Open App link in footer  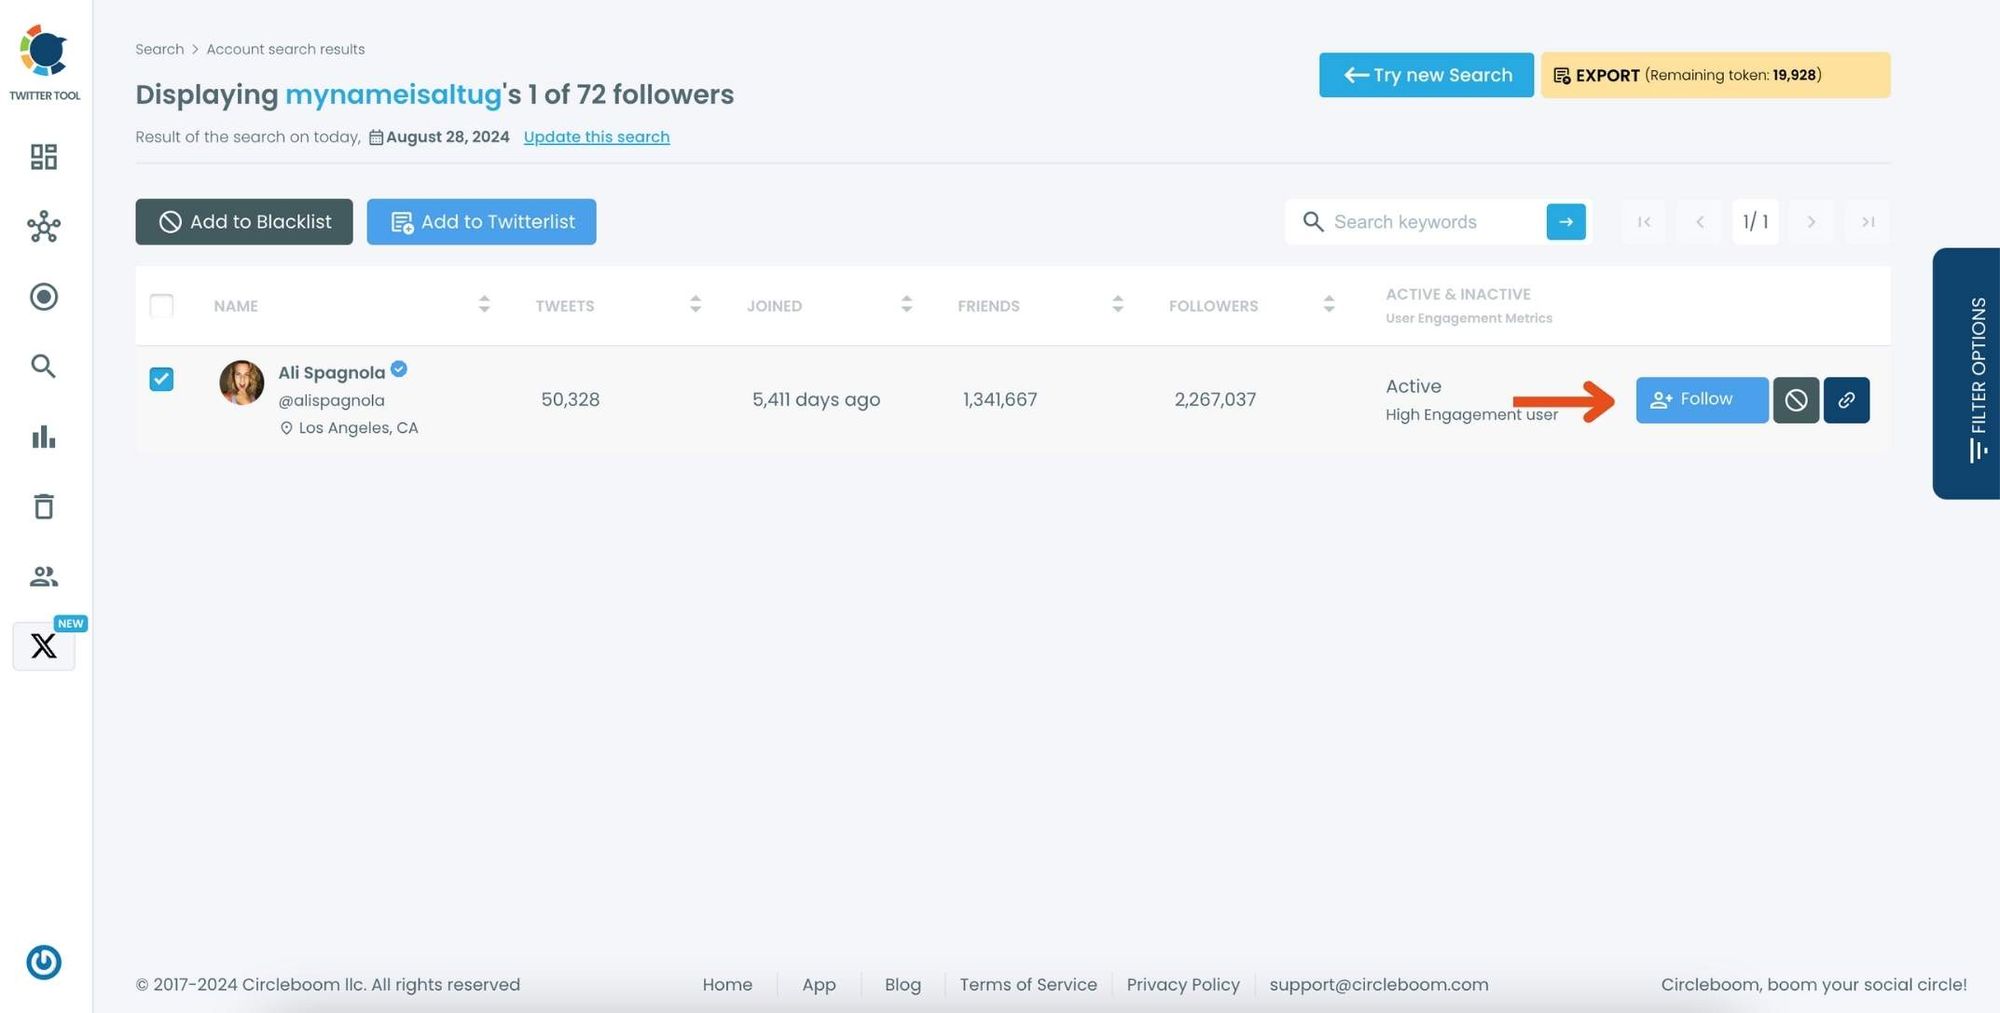click(x=819, y=985)
